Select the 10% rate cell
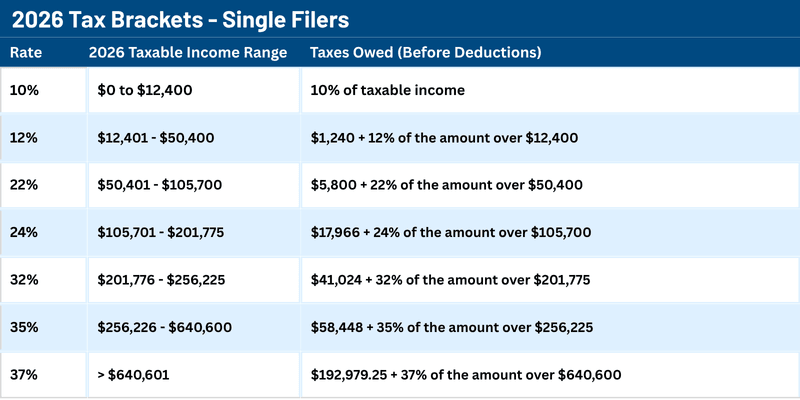Image resolution: width=800 pixels, height=400 pixels. [24, 90]
